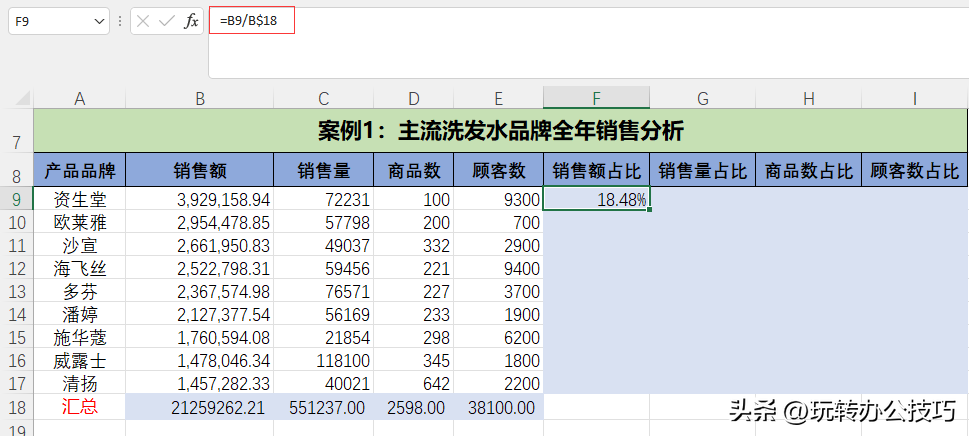Click the title cell 案例1：主流洗发水品牌全年销售分析
The width and height of the screenshot is (969, 436).
pos(500,131)
